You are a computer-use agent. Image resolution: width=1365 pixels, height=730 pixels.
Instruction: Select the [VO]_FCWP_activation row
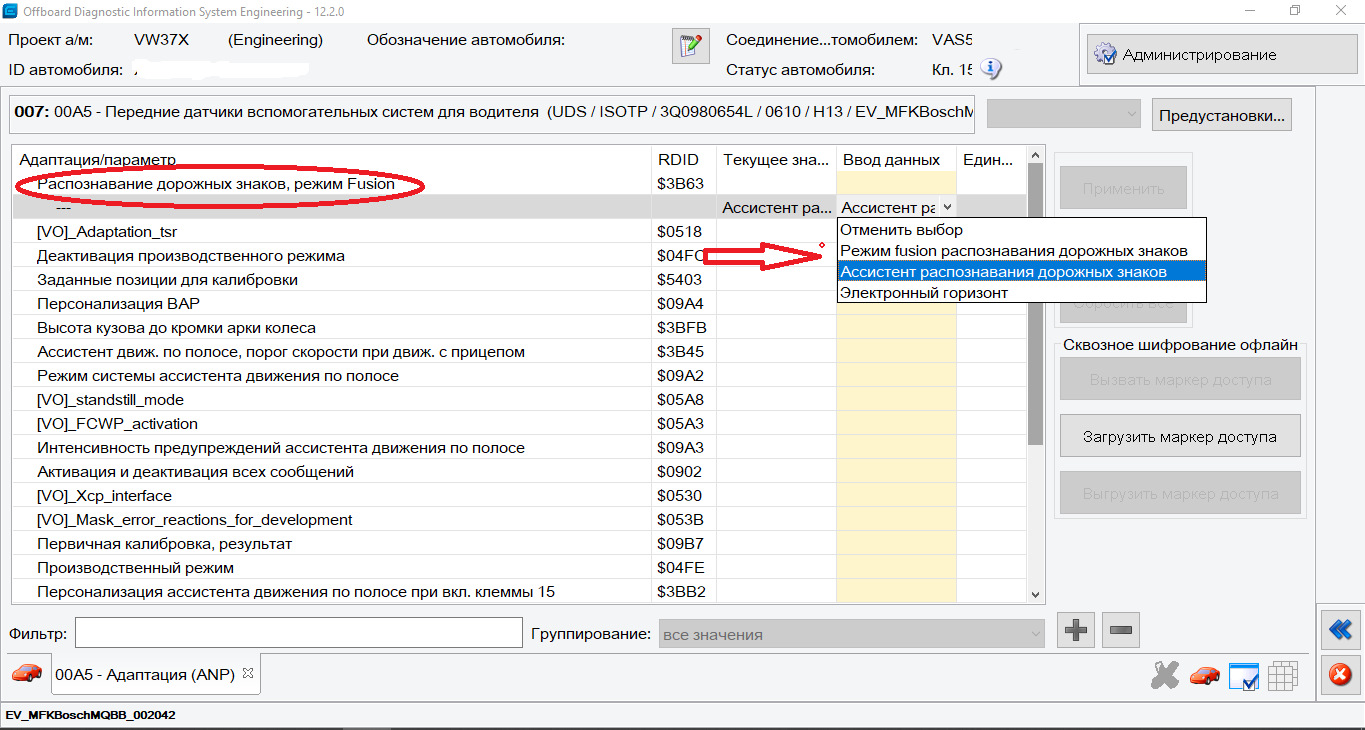pyautogui.click(x=520, y=423)
